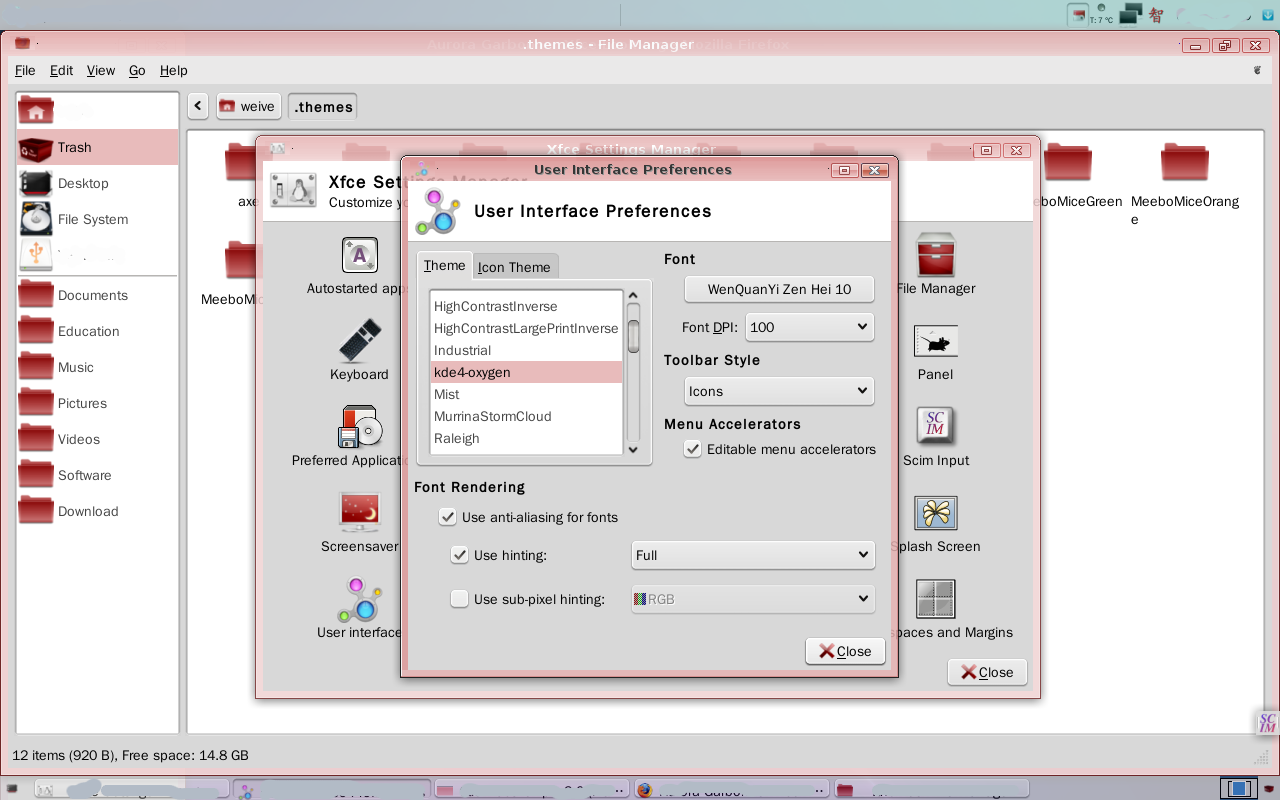Open File Manager settings icon

pos(936,255)
